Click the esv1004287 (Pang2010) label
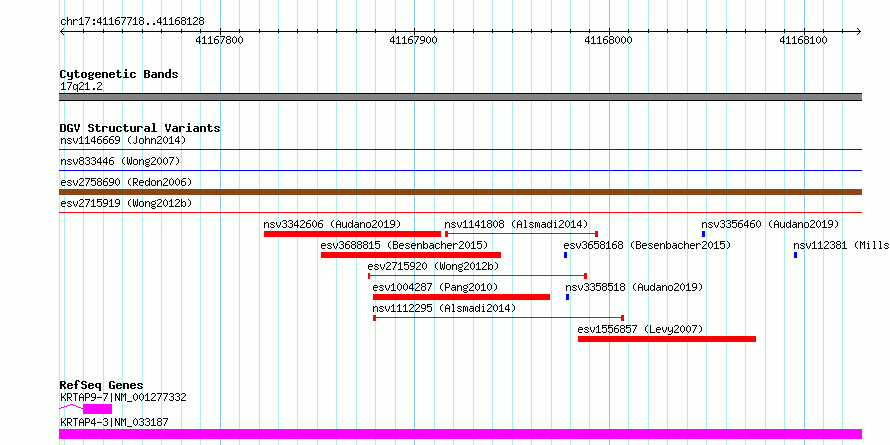This screenshot has height=445, width=890. [x=435, y=287]
